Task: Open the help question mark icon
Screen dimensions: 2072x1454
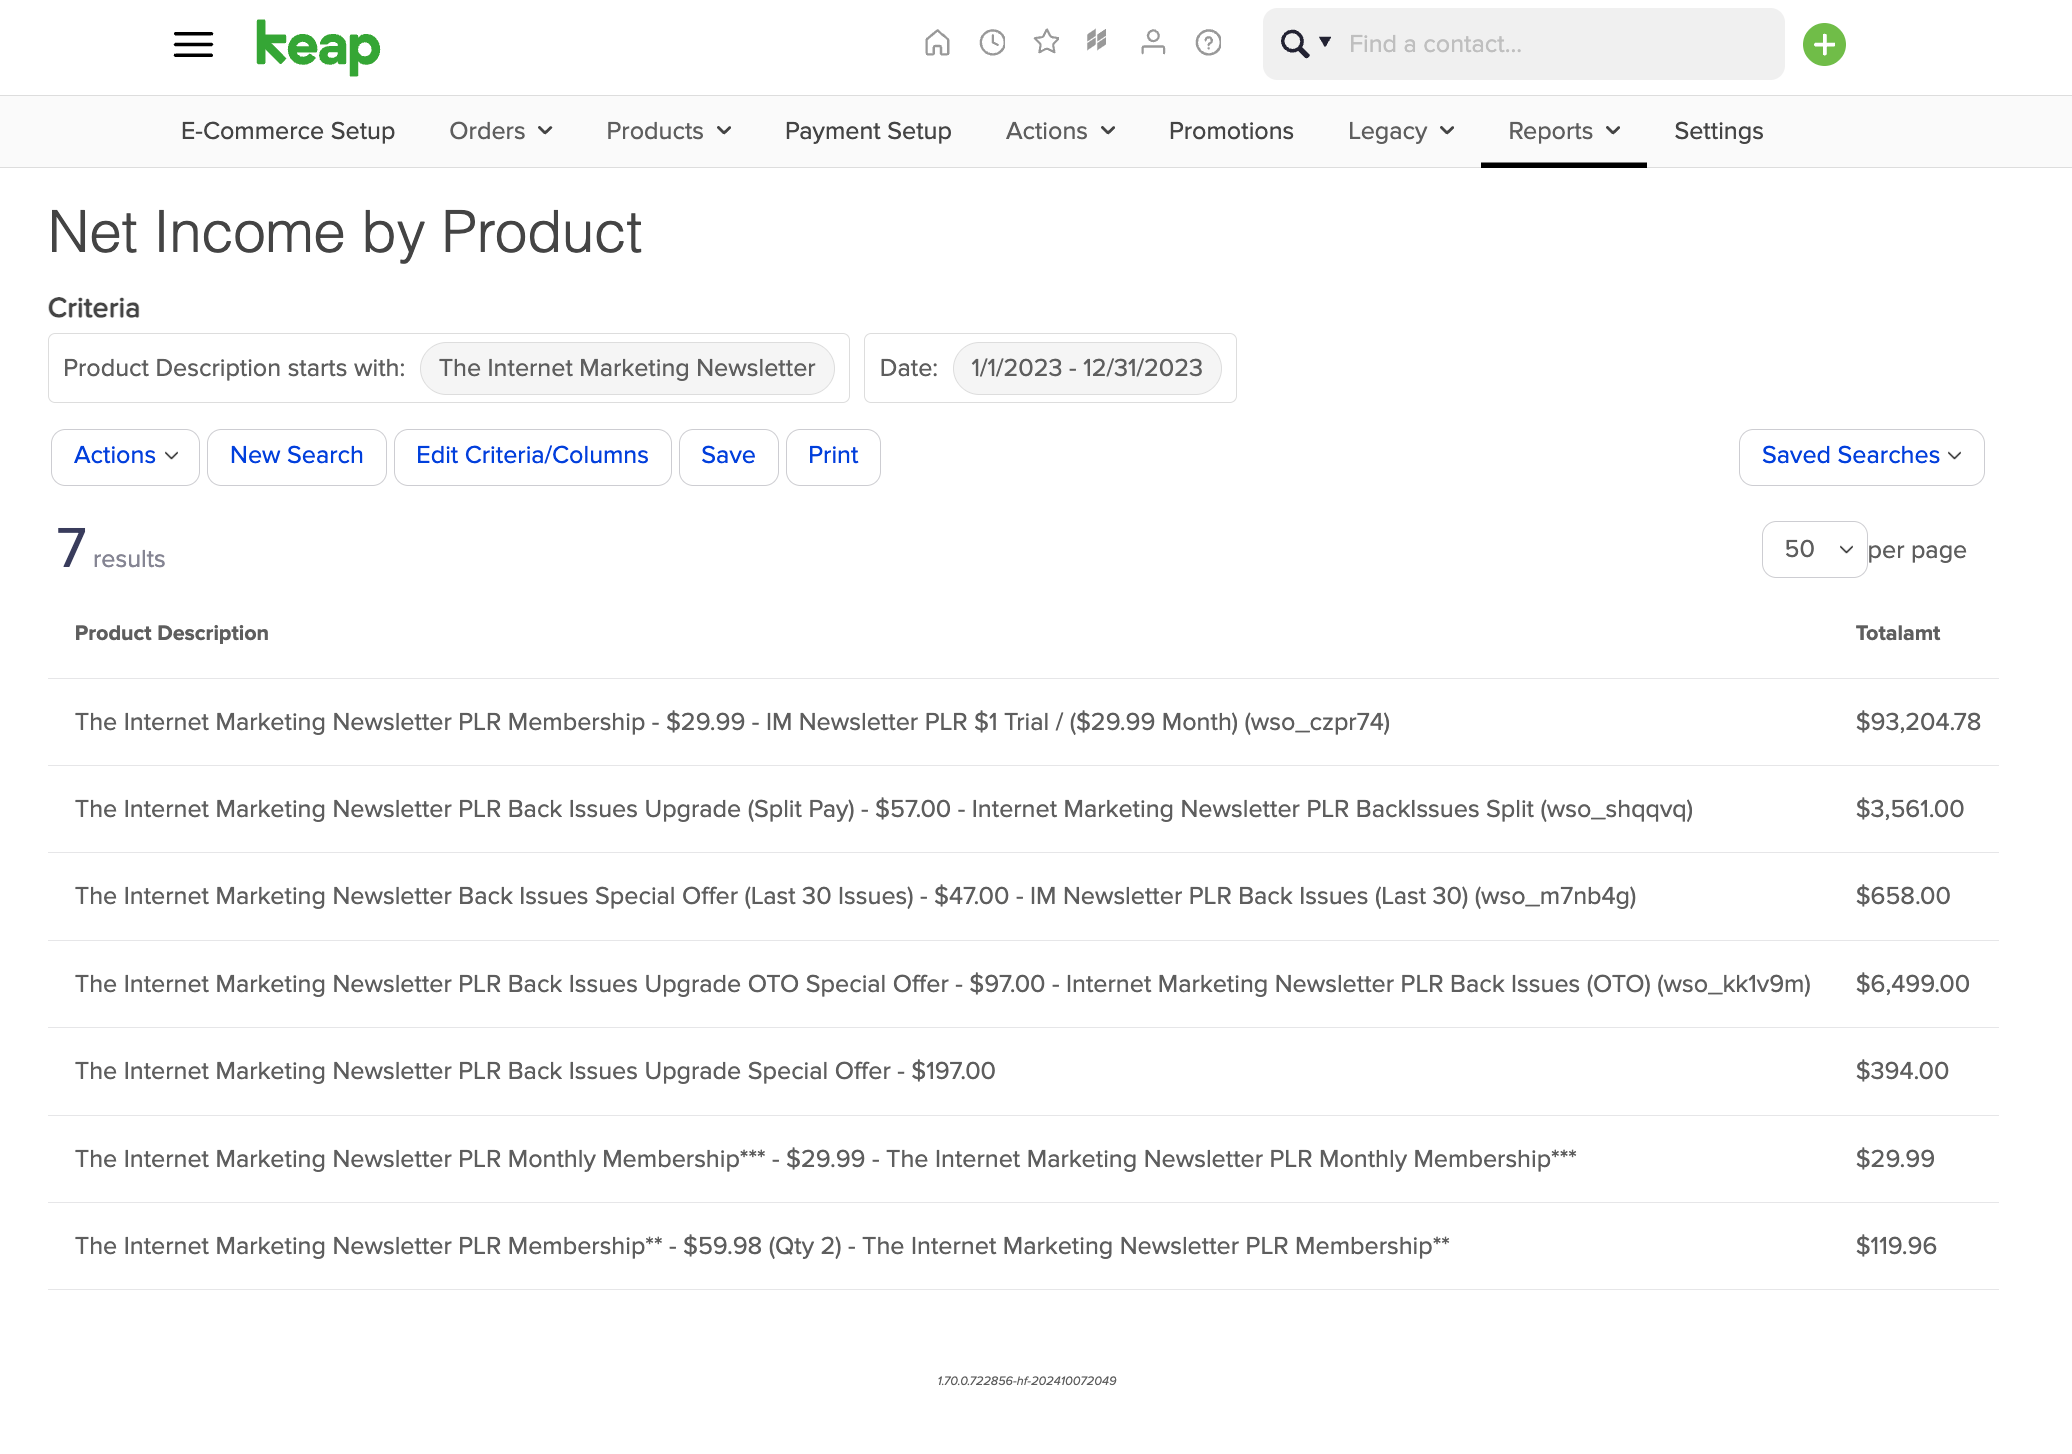Action: (1208, 43)
